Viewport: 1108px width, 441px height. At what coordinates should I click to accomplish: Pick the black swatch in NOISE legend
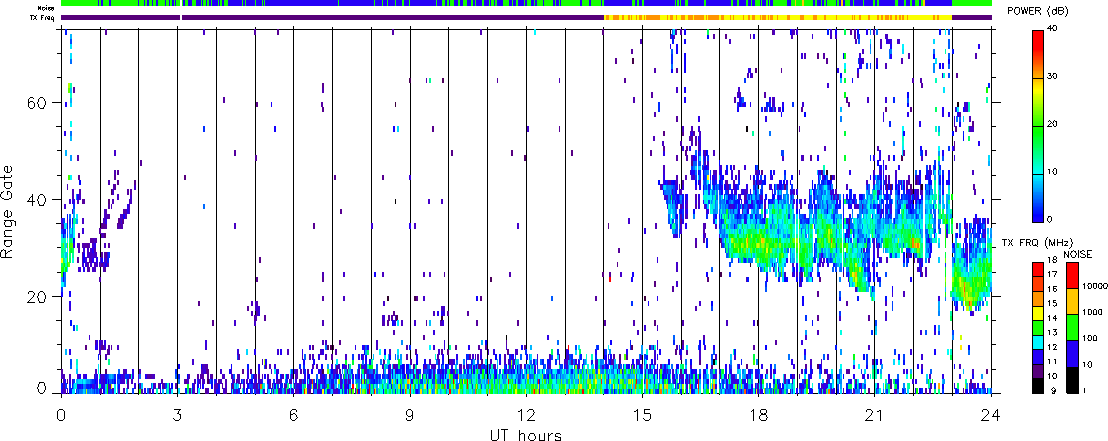click(1072, 380)
